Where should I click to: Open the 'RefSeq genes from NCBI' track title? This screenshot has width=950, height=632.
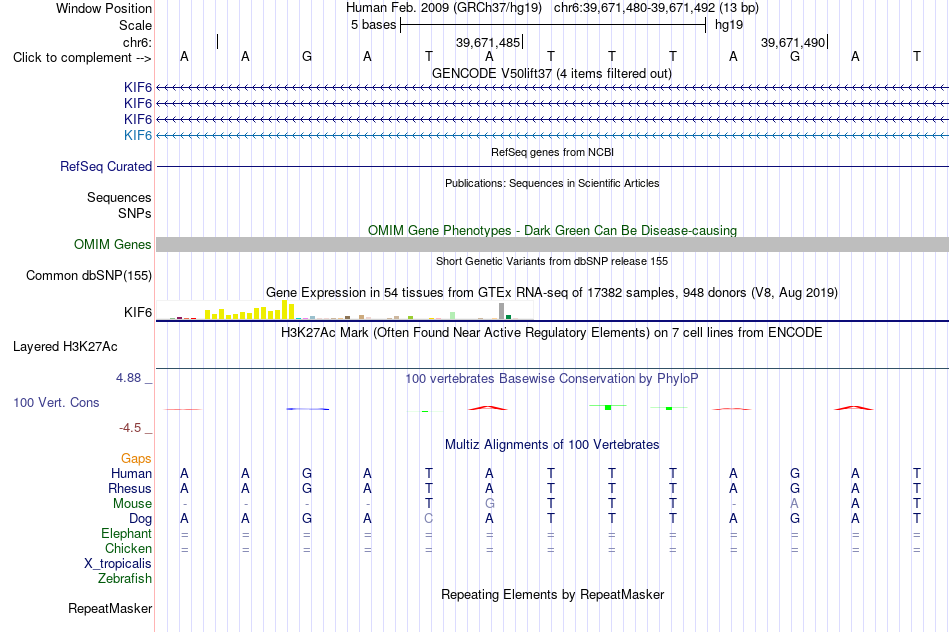click(552, 152)
